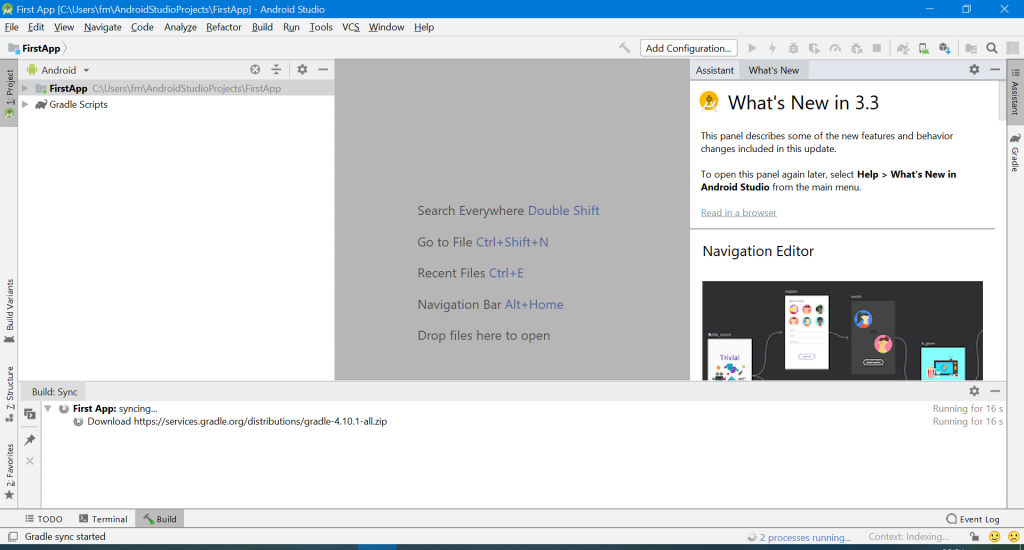The image size is (1024, 550).
Task: Click the grey X icon in Build sidebar
Action: tap(30, 461)
